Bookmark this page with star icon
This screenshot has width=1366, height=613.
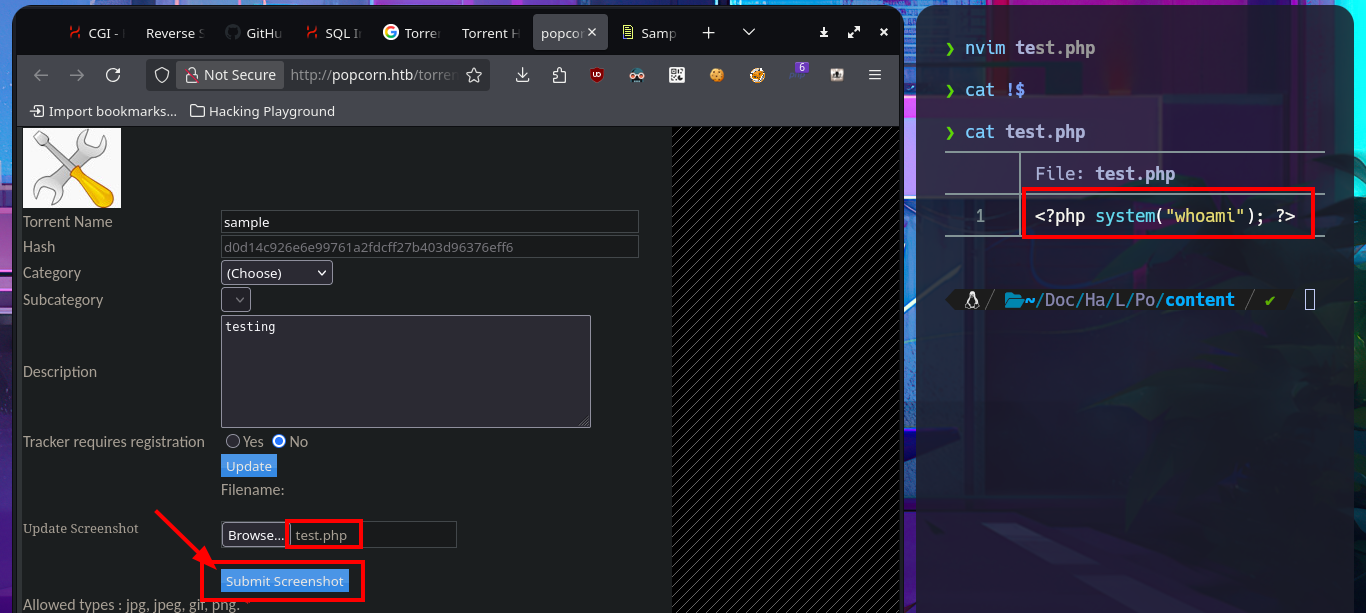pos(474,75)
